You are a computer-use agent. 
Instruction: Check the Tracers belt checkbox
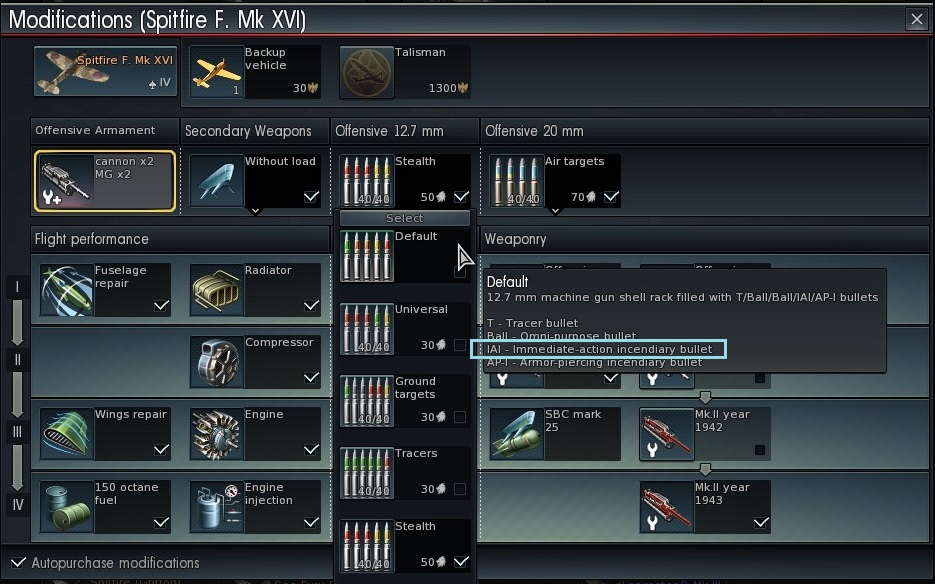click(x=460, y=489)
